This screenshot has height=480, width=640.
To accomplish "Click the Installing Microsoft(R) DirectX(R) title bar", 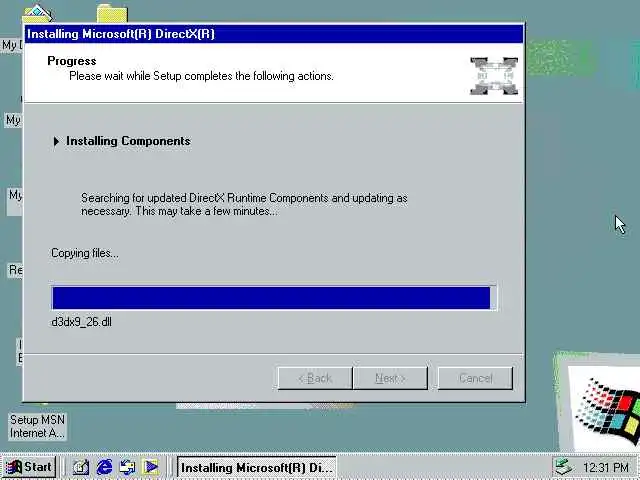I will [274, 34].
